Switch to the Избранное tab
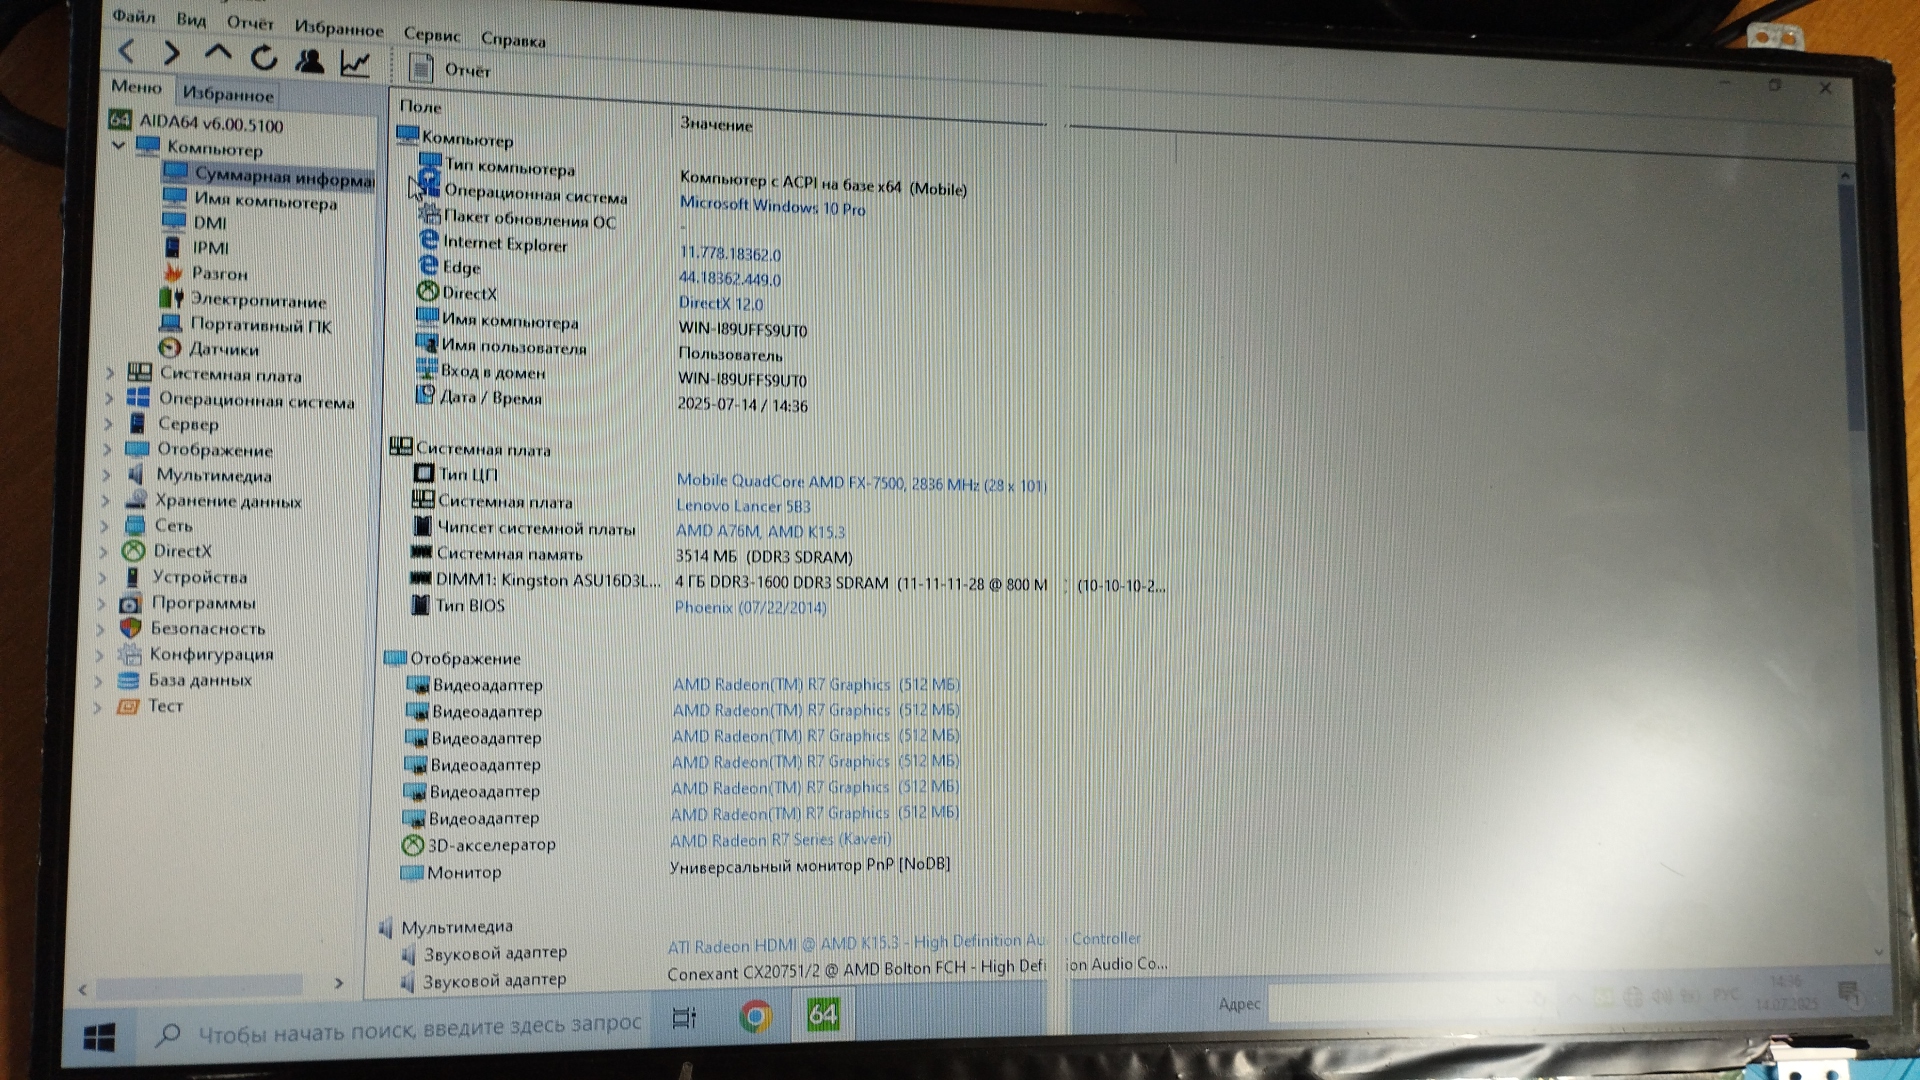The width and height of the screenshot is (1920, 1080). coord(227,95)
